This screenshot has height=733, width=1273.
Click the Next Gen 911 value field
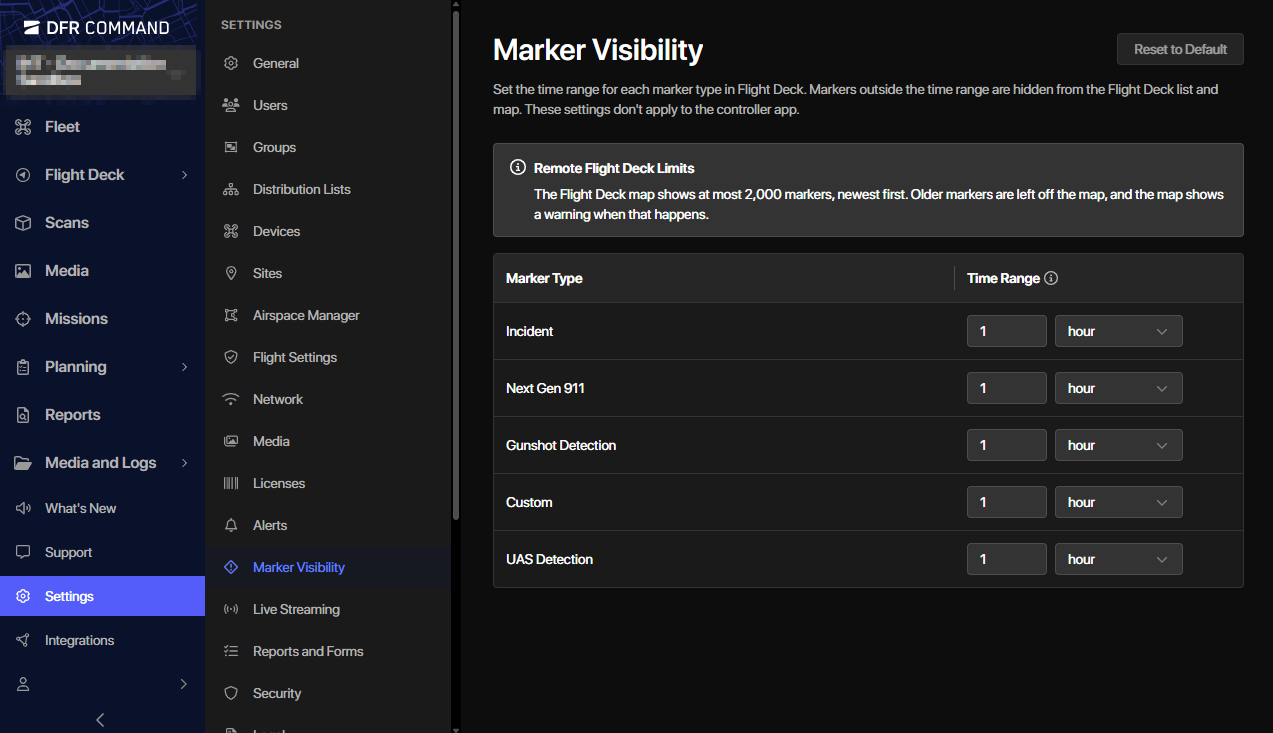1007,388
